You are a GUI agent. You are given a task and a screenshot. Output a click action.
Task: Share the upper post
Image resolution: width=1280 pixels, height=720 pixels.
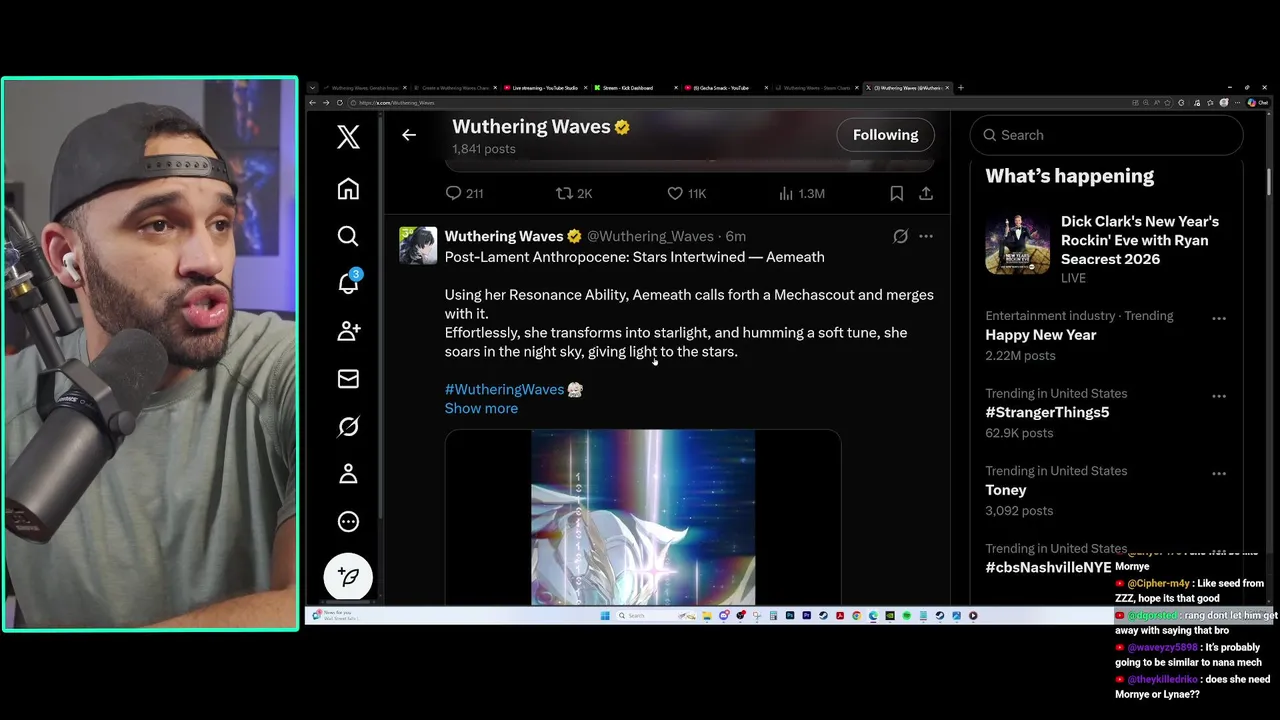click(x=926, y=193)
